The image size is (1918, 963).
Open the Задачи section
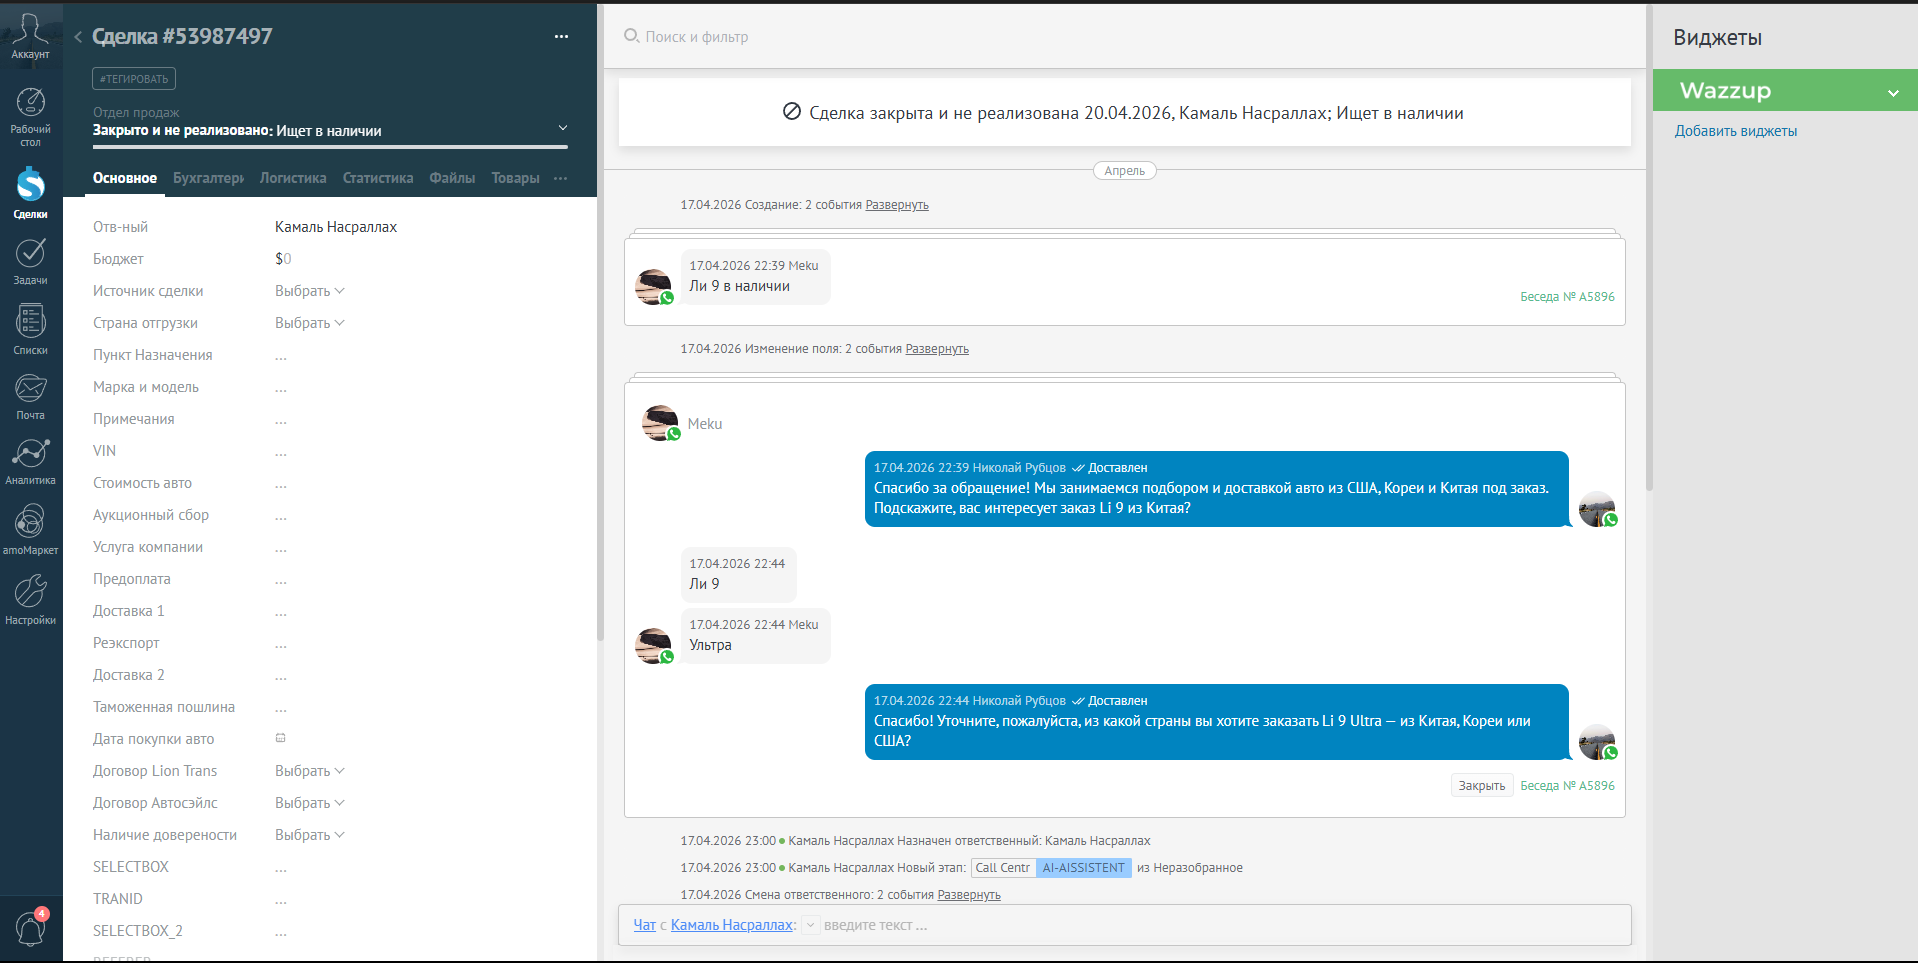click(x=30, y=262)
